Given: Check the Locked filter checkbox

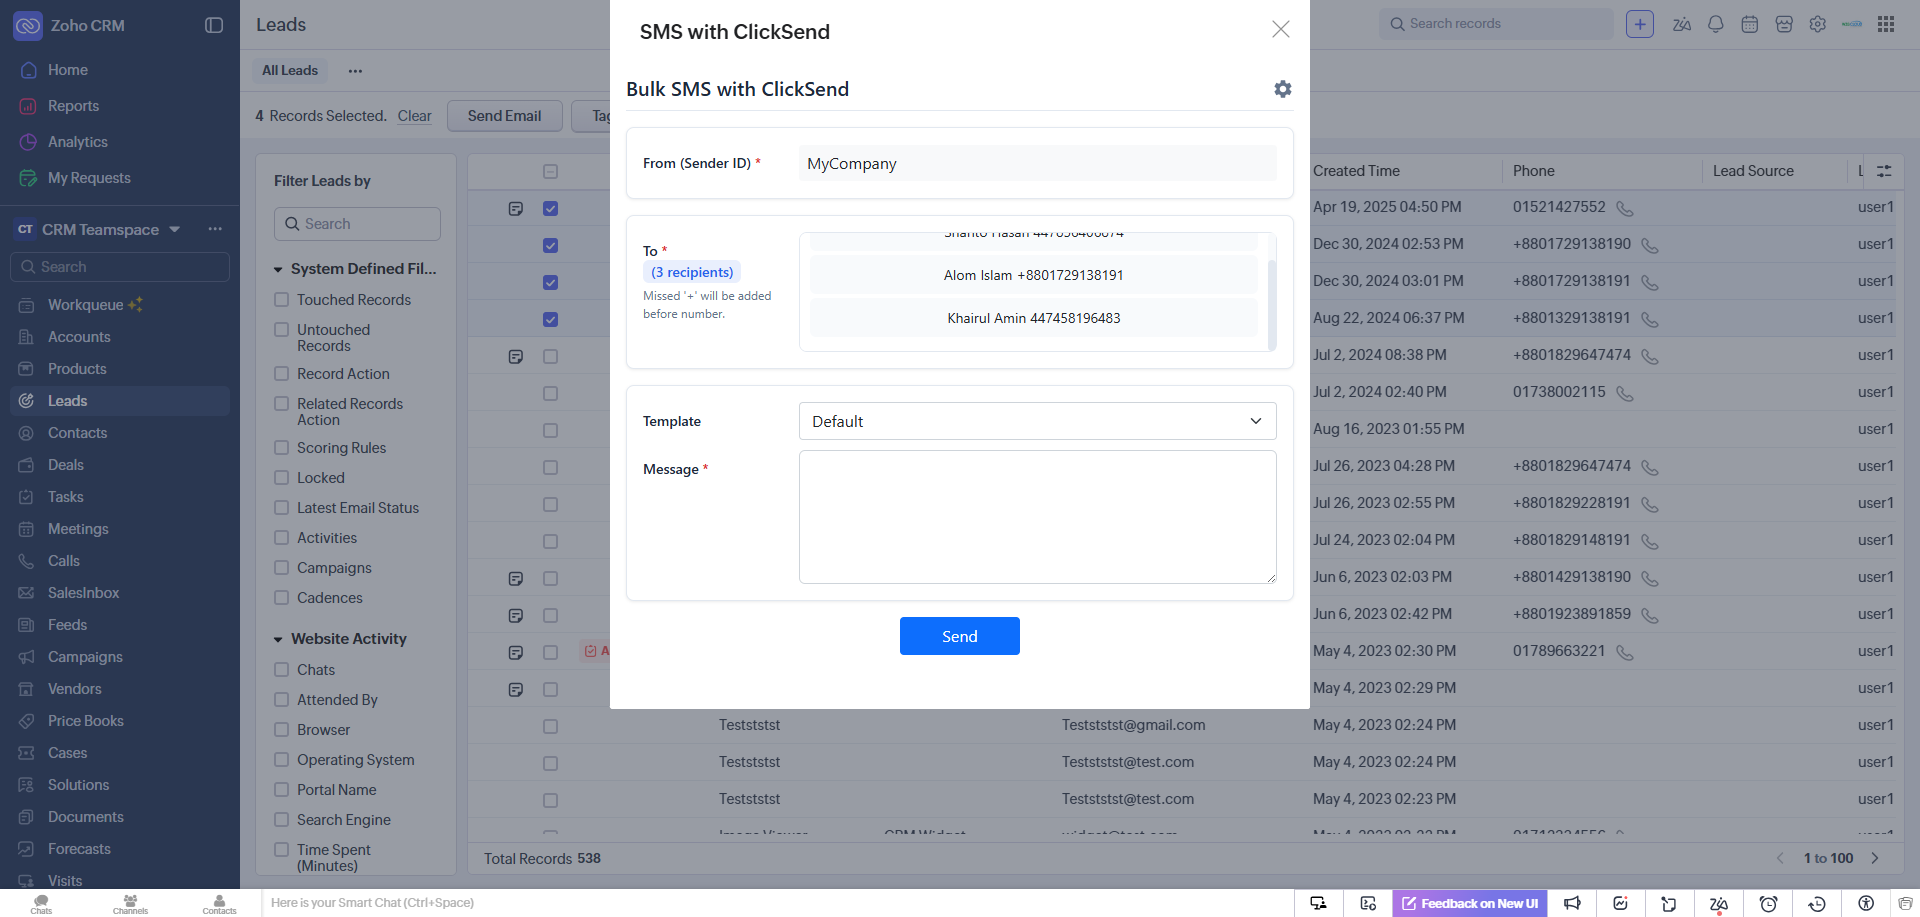Looking at the screenshot, I should pos(282,478).
